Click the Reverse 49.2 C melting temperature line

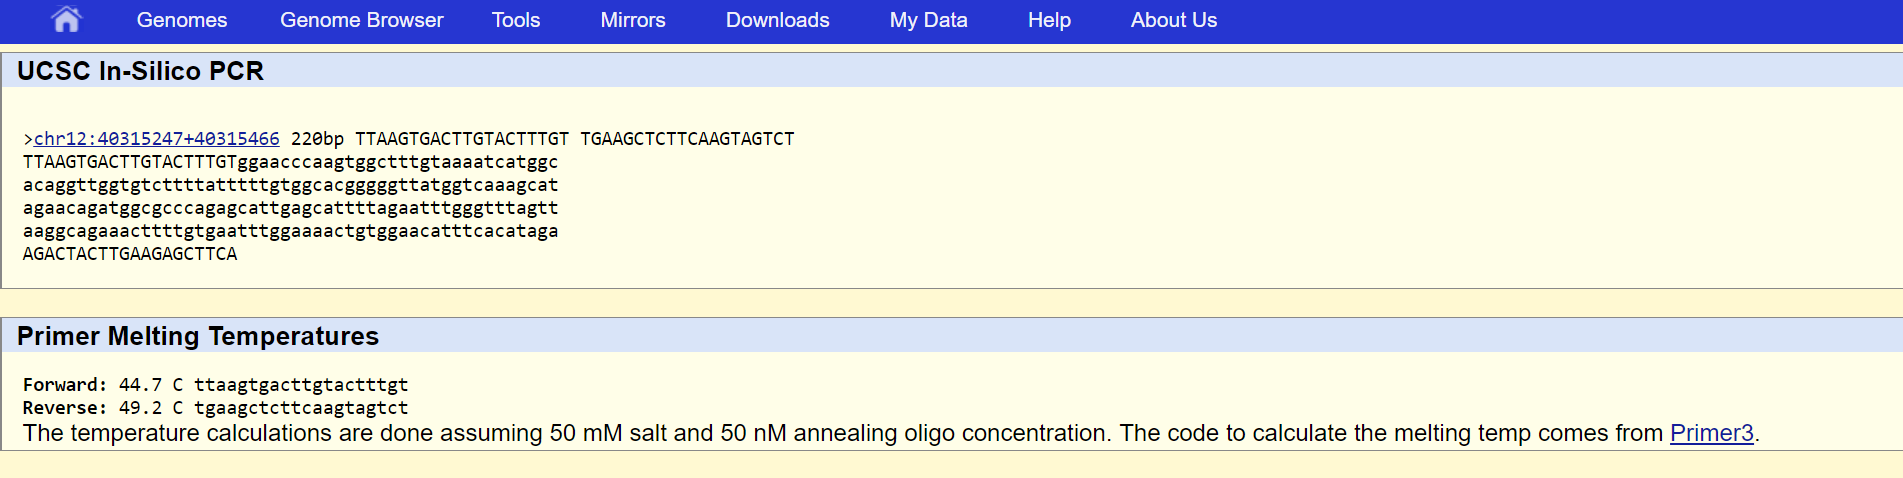tap(215, 408)
